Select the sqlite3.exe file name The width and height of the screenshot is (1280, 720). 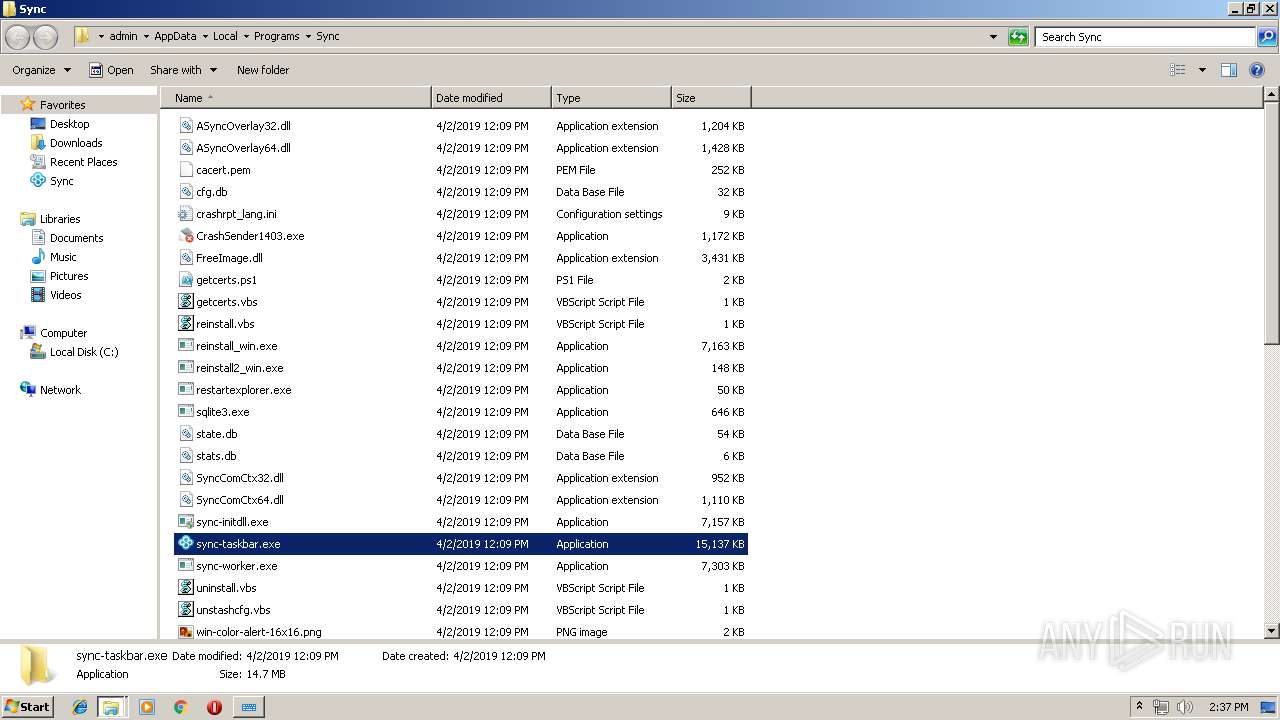[222, 412]
